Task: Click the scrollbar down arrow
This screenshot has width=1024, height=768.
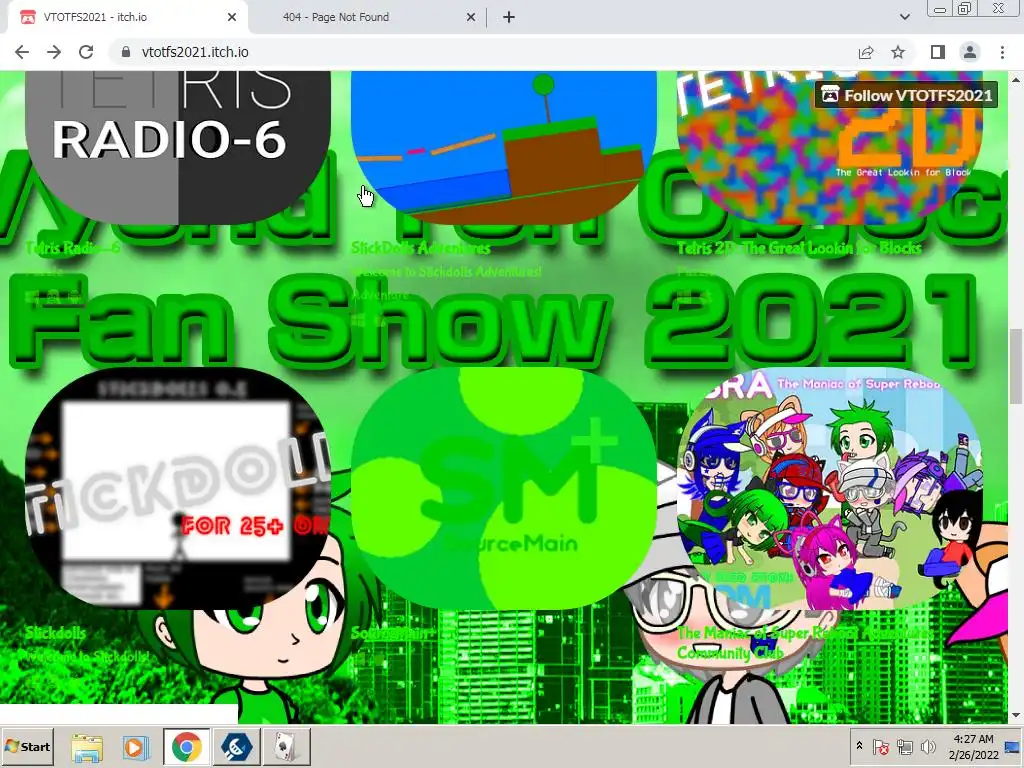Action: click(1016, 716)
